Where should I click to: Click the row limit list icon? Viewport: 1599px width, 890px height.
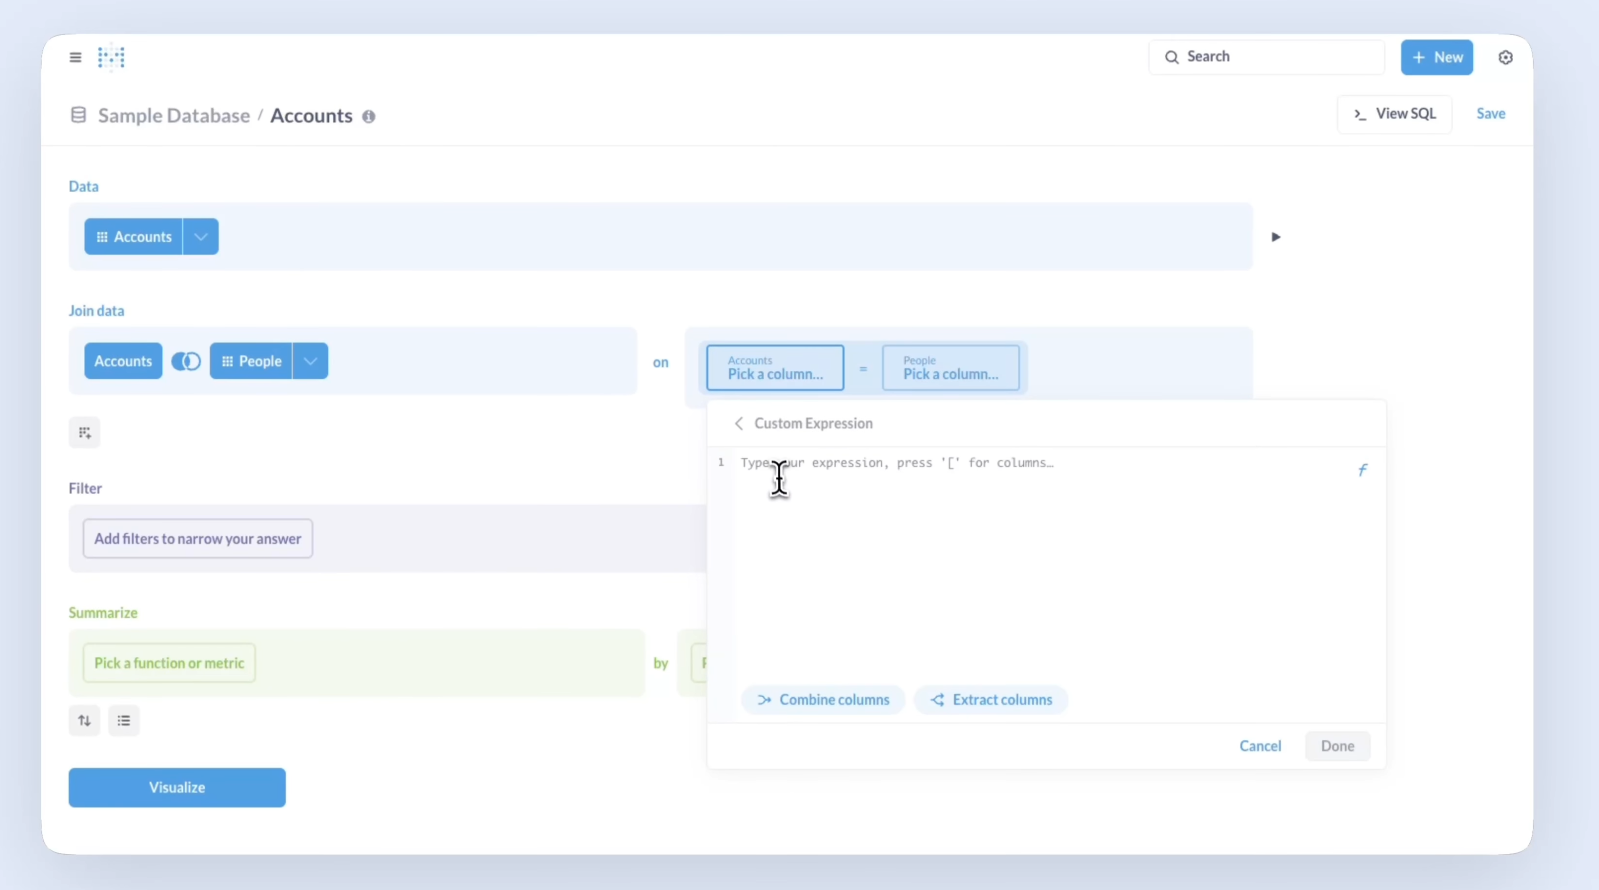click(x=124, y=721)
